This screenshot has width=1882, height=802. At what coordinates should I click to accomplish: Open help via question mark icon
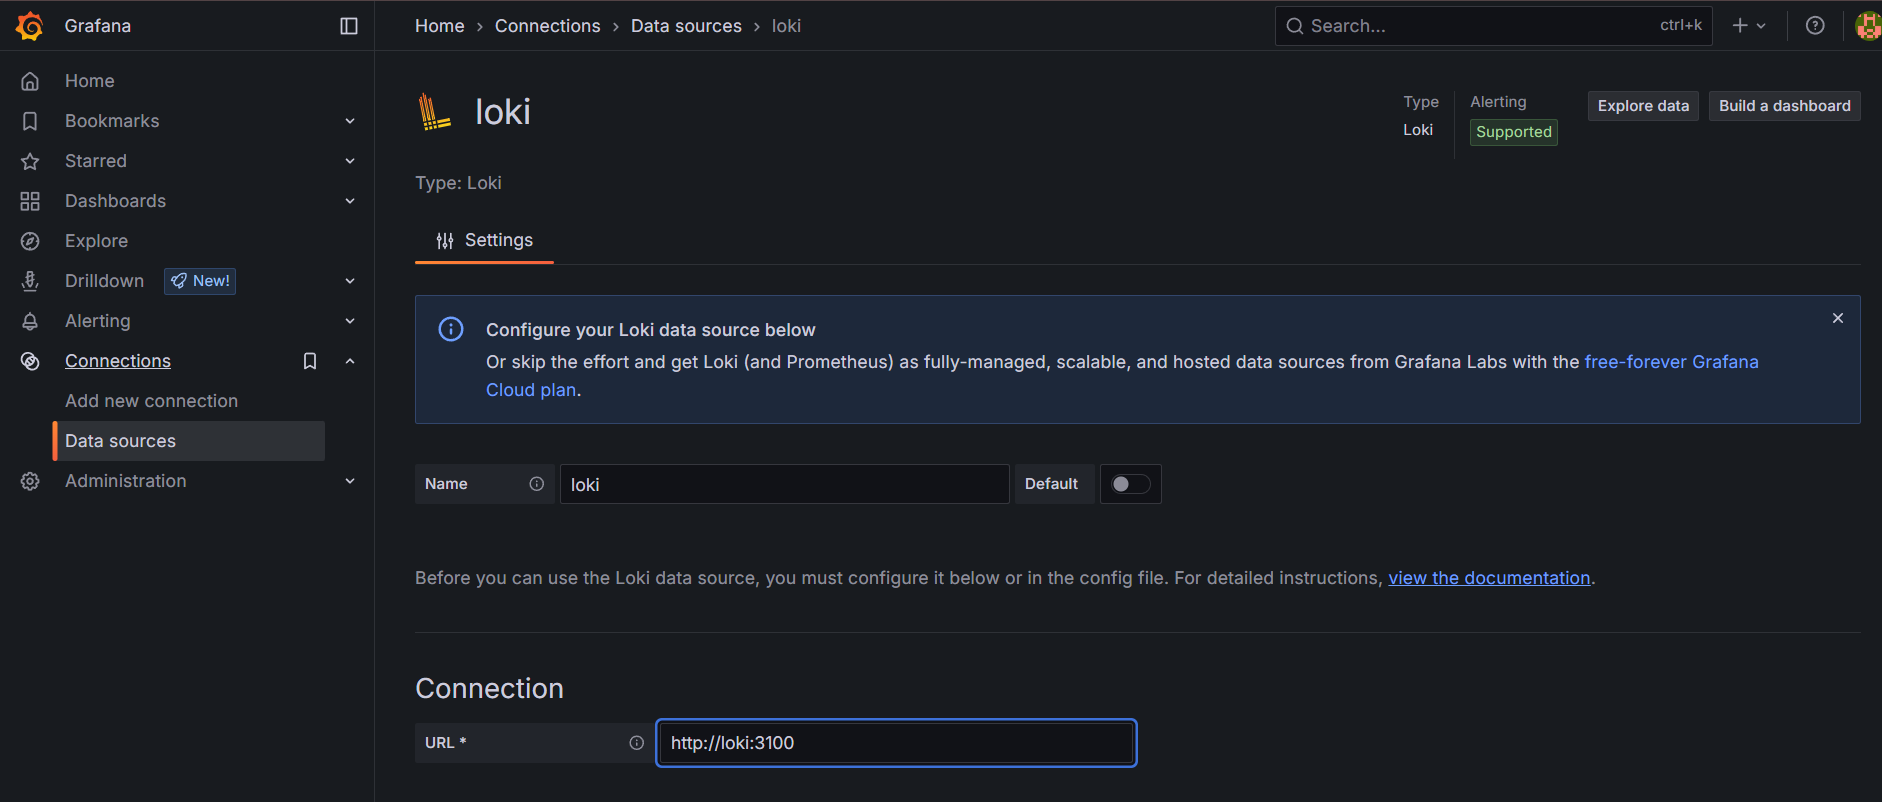click(1815, 26)
